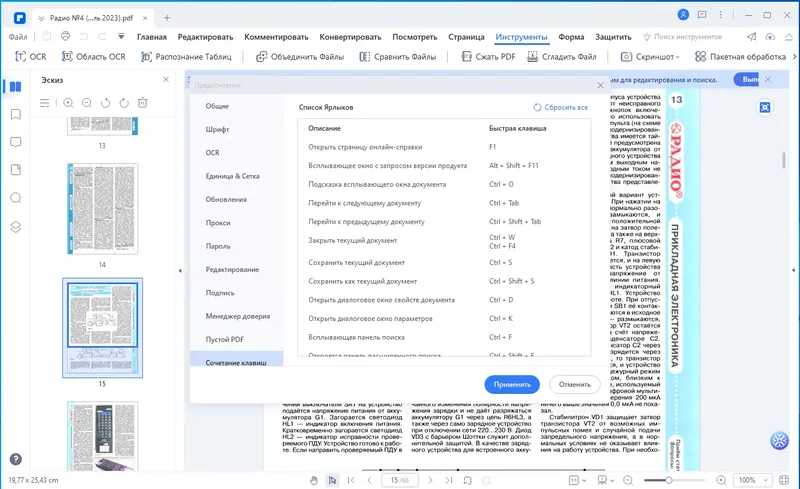Click zoom in magnifier in bottom bar
The width and height of the screenshot is (800, 489).
pos(721,480)
